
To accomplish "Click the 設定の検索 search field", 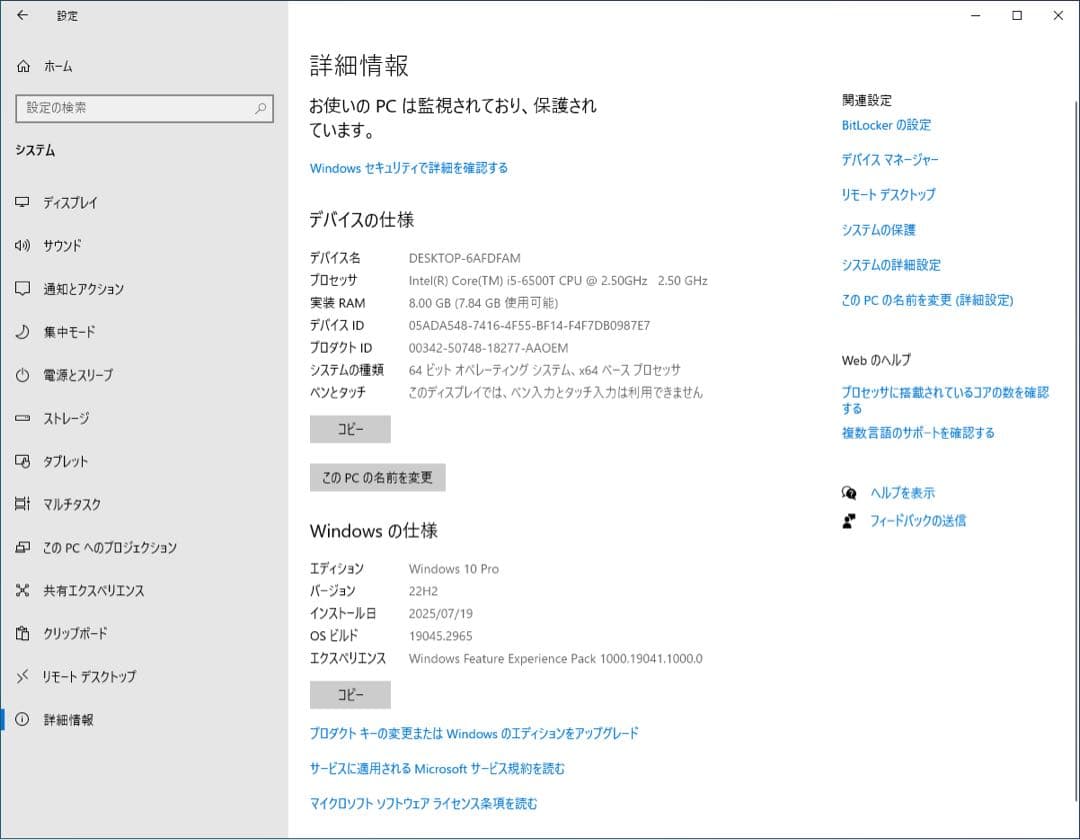I will pyautogui.click(x=144, y=108).
